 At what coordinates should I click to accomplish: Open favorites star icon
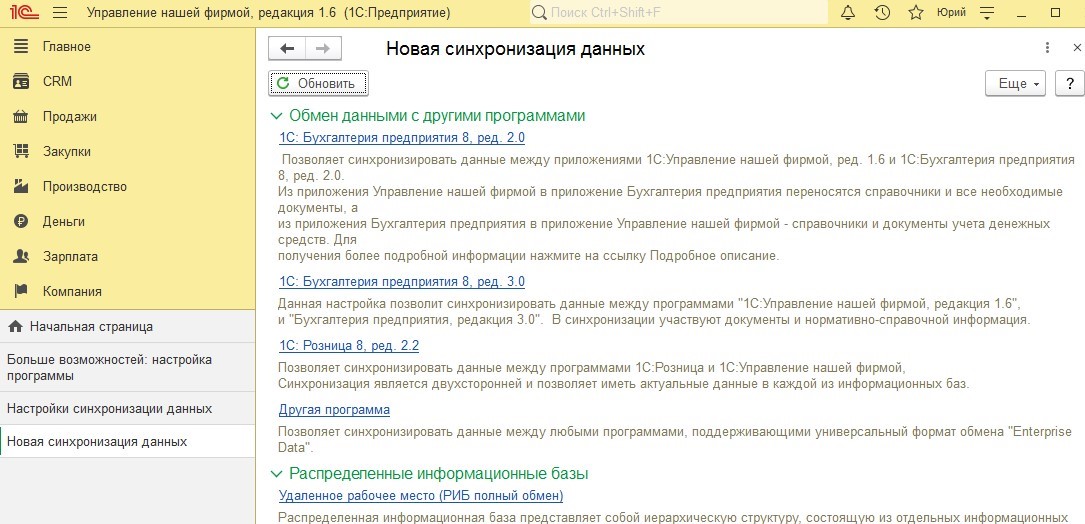click(915, 13)
